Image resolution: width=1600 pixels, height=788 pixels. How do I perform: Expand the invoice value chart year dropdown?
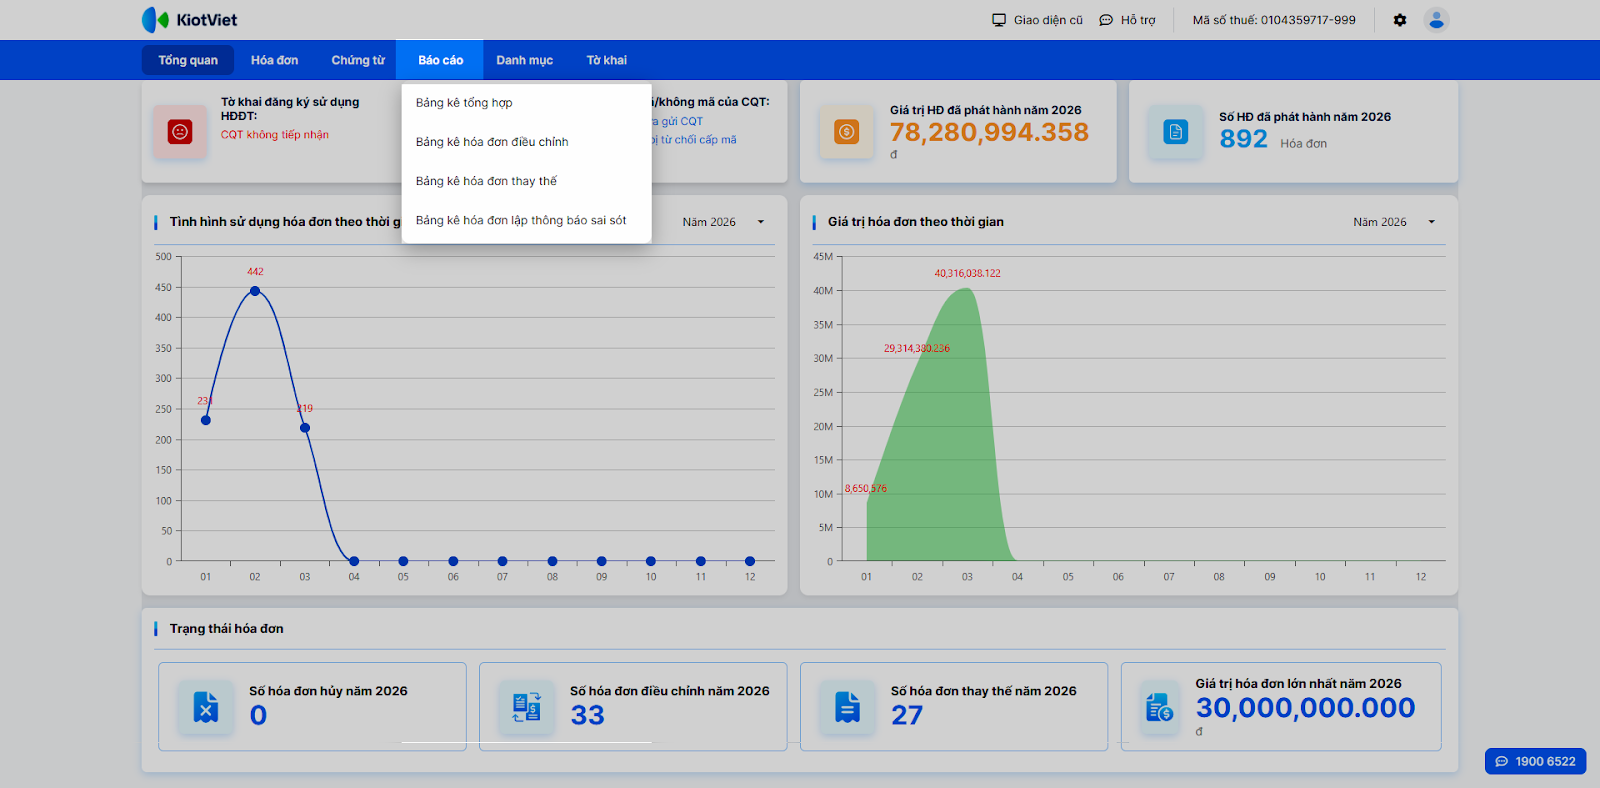coord(1394,222)
